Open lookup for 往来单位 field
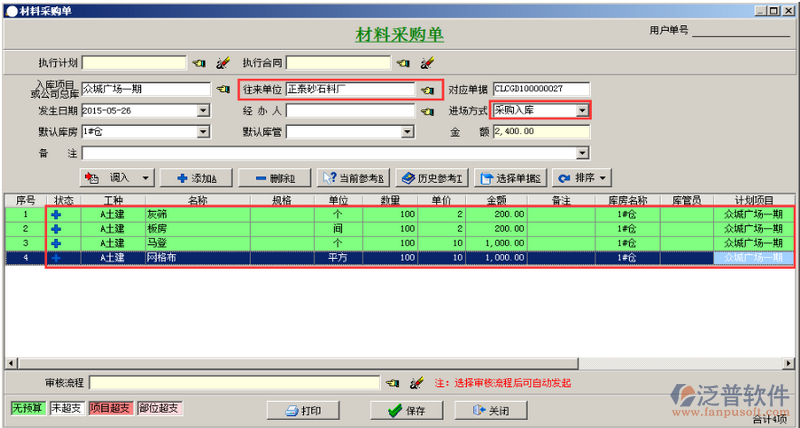Screen dimensions: 800x428 (427, 90)
